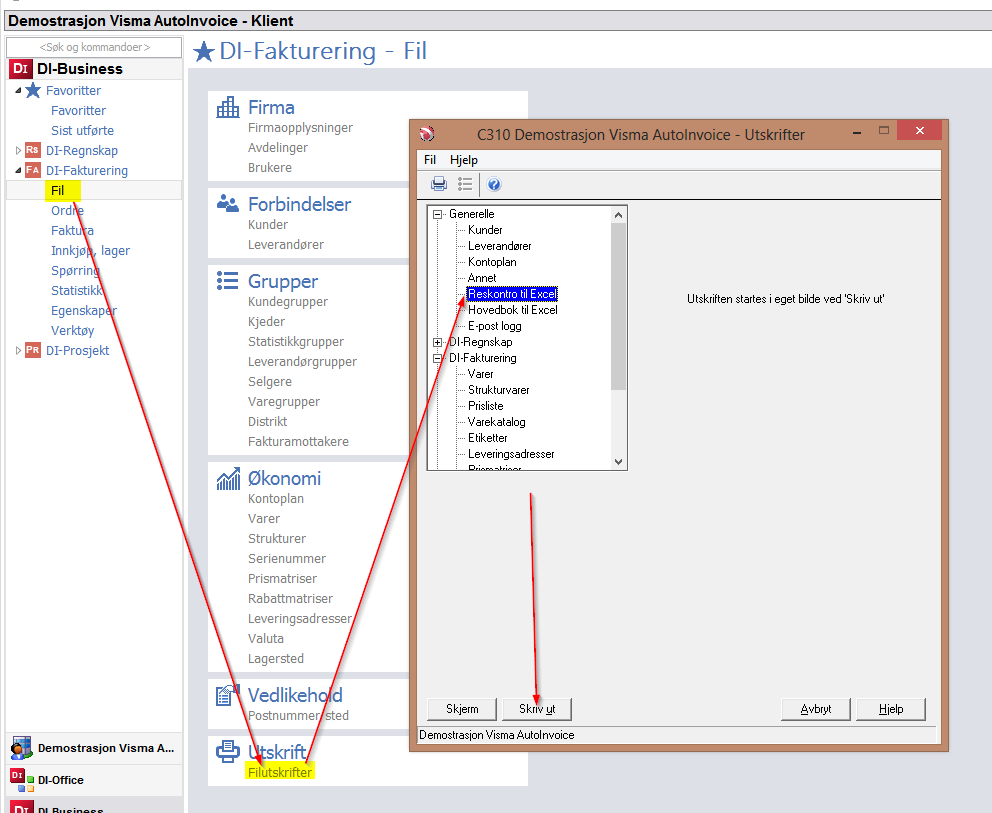Open Fakturamottakere under Grupper
Viewport: 992px width, 813px height.
tap(298, 442)
